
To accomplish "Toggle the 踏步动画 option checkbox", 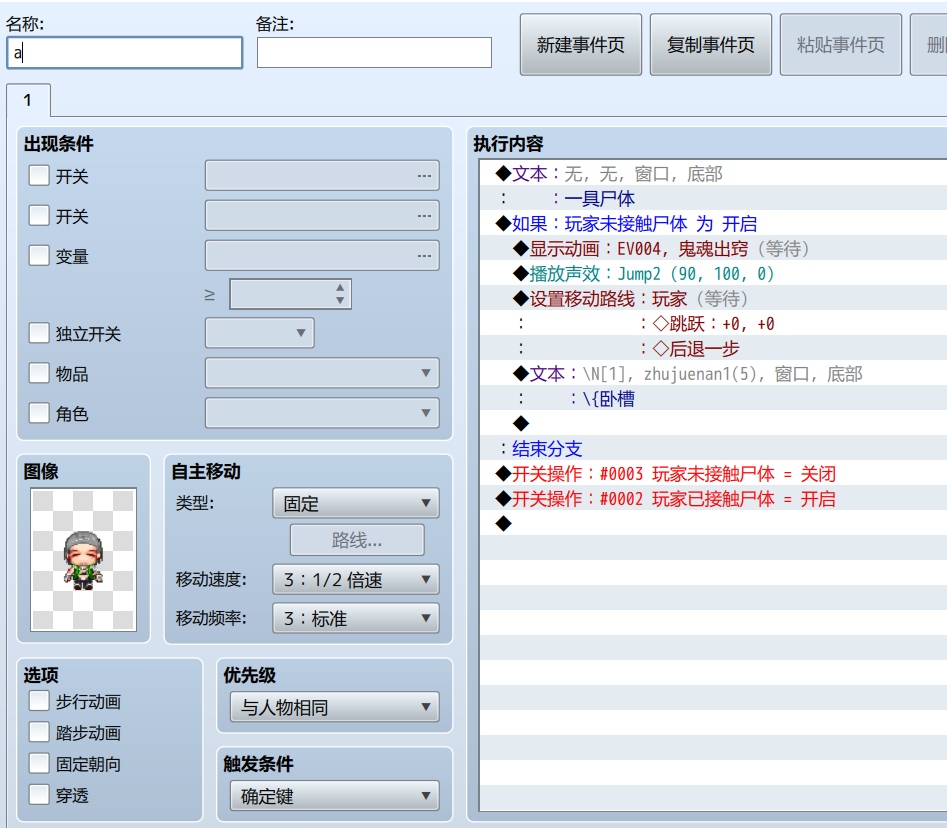I will pyautogui.click(x=39, y=732).
